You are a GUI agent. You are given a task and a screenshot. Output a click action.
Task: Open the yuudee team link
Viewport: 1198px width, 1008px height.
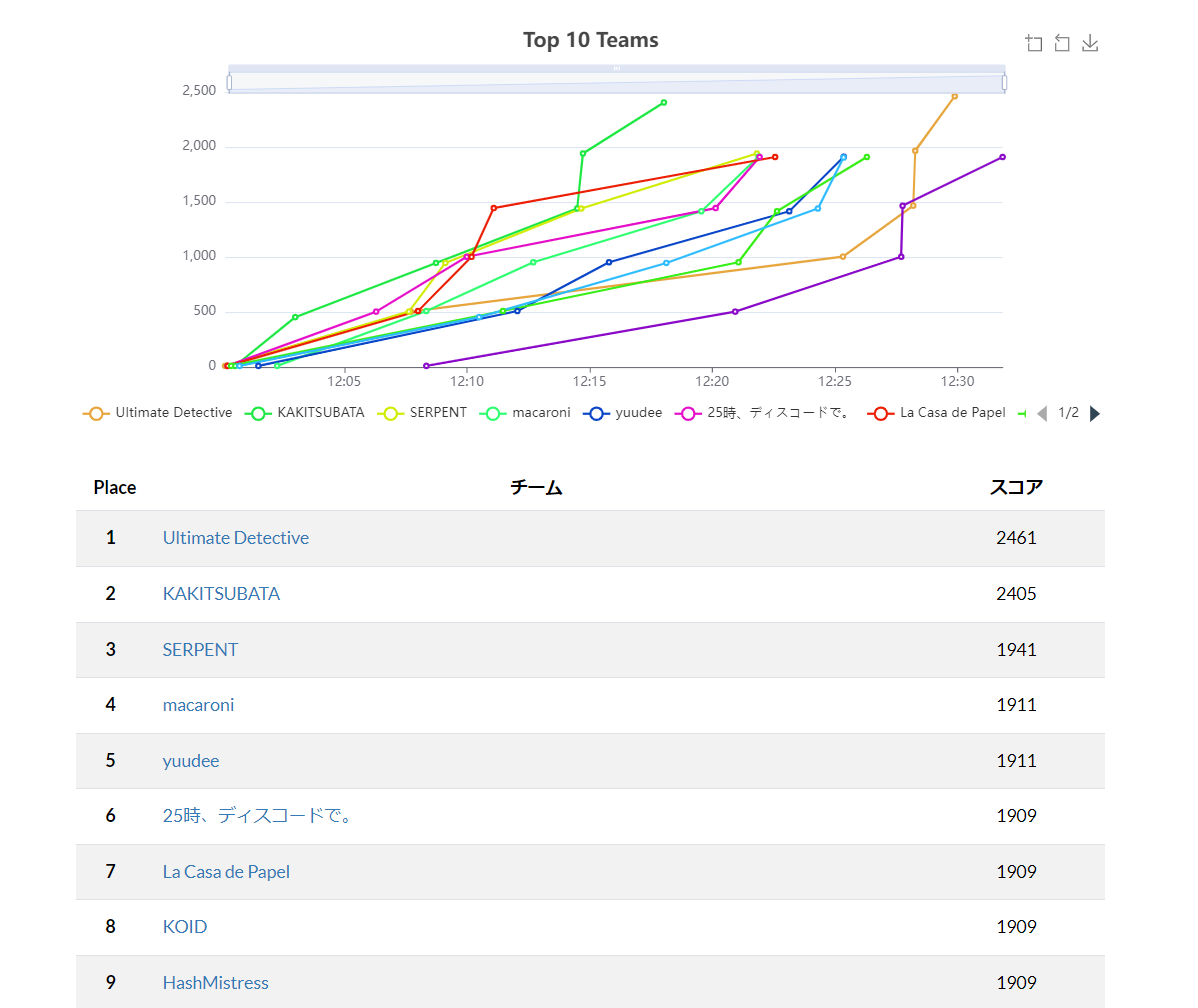point(190,760)
